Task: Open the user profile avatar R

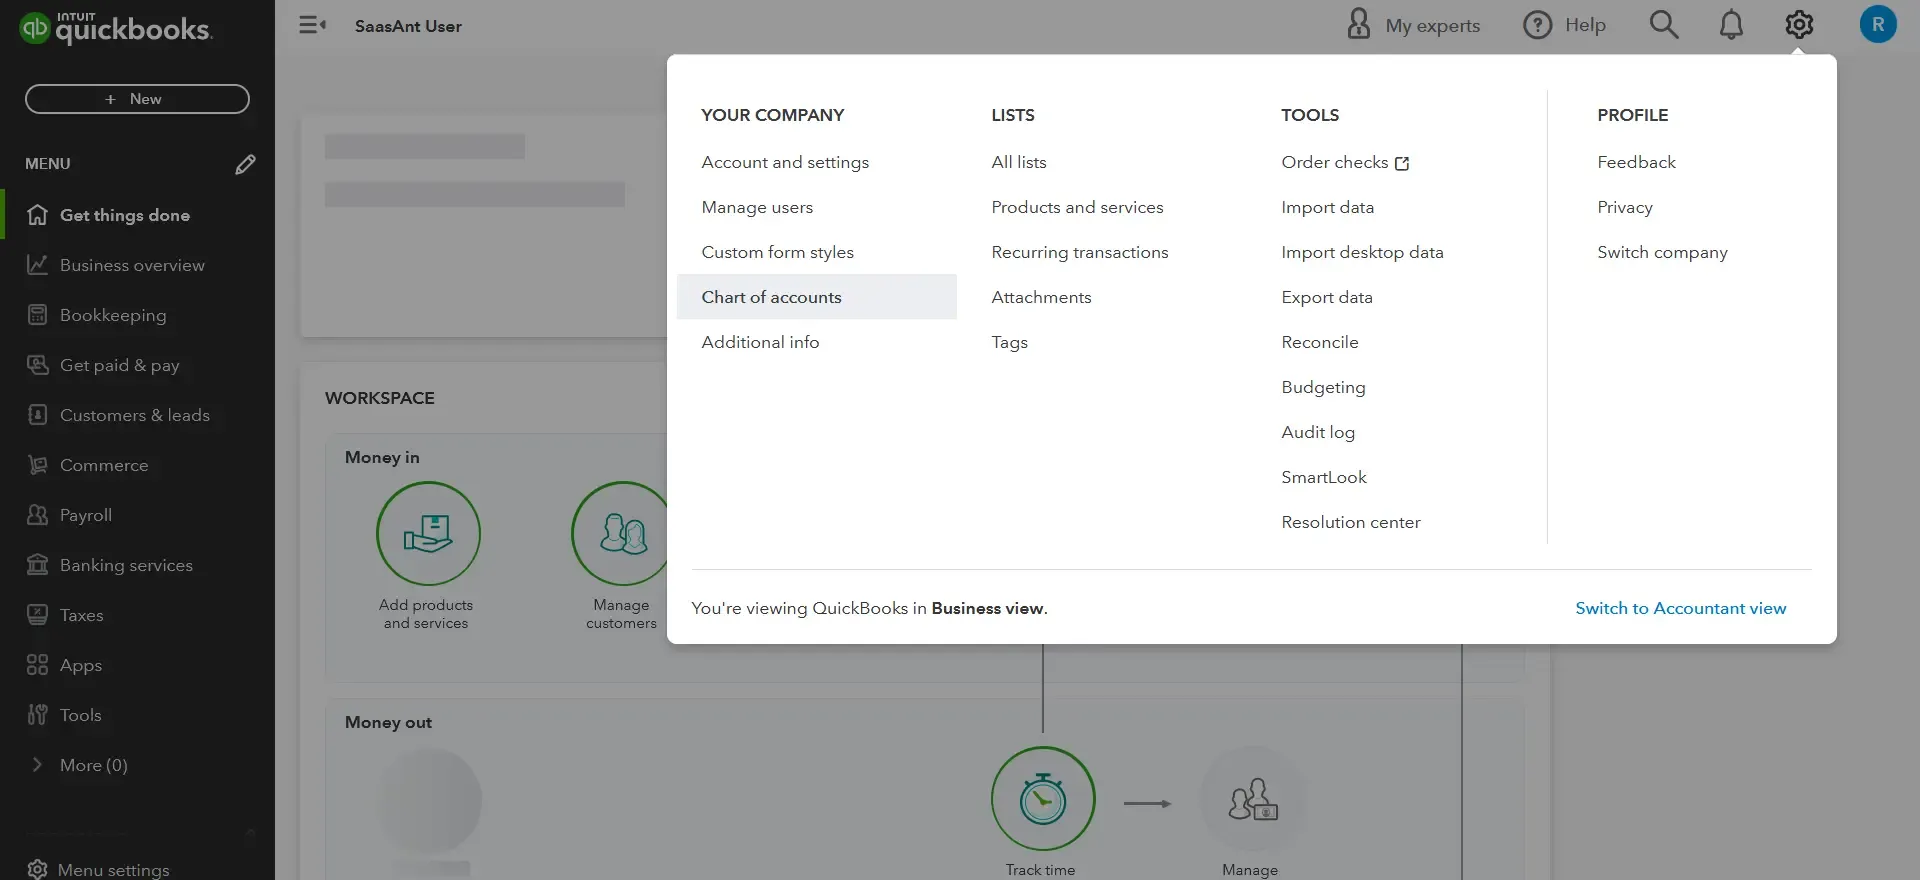Action: pyautogui.click(x=1878, y=25)
